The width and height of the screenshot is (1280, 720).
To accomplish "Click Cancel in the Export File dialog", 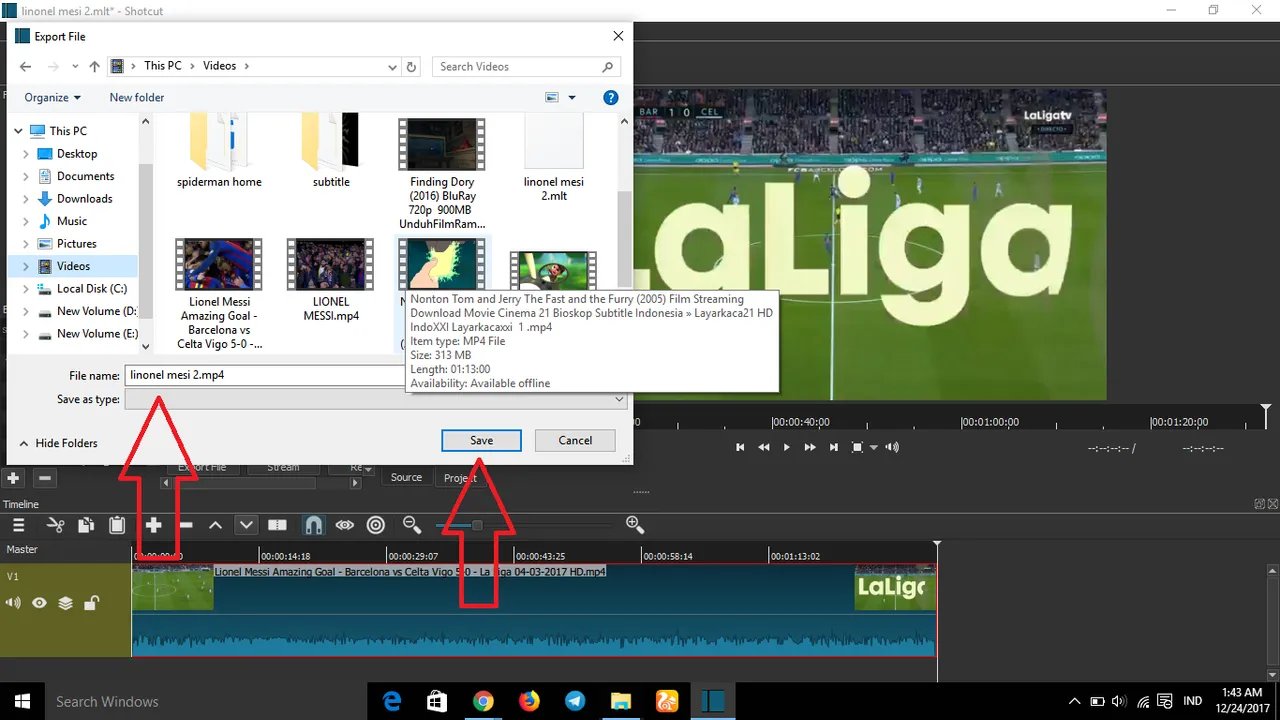I will 575,440.
